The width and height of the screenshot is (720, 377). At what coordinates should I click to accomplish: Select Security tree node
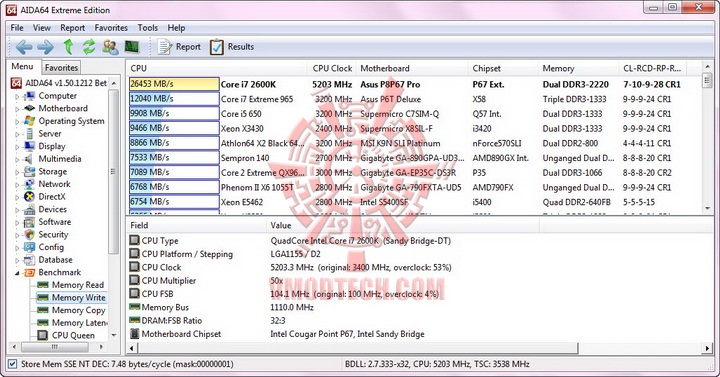53,235
